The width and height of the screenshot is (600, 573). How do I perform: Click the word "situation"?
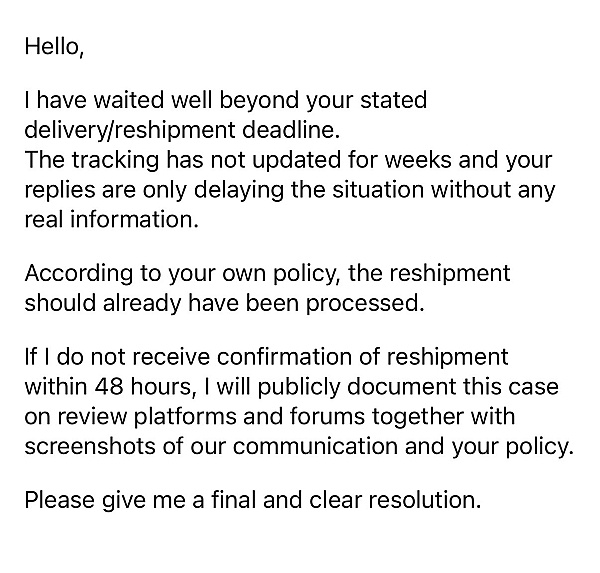tap(378, 190)
